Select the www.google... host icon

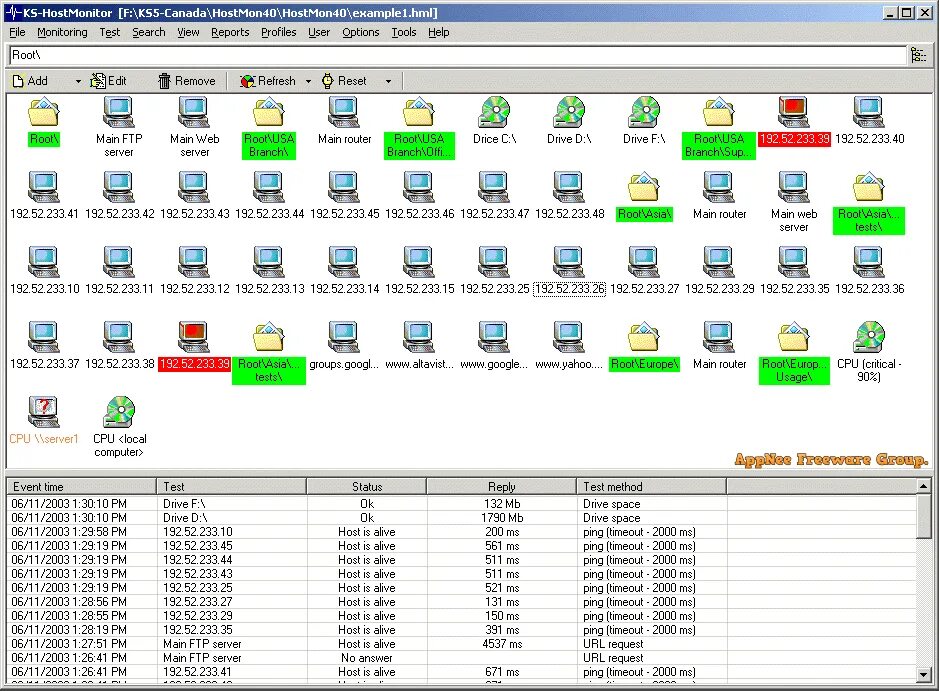coord(494,338)
